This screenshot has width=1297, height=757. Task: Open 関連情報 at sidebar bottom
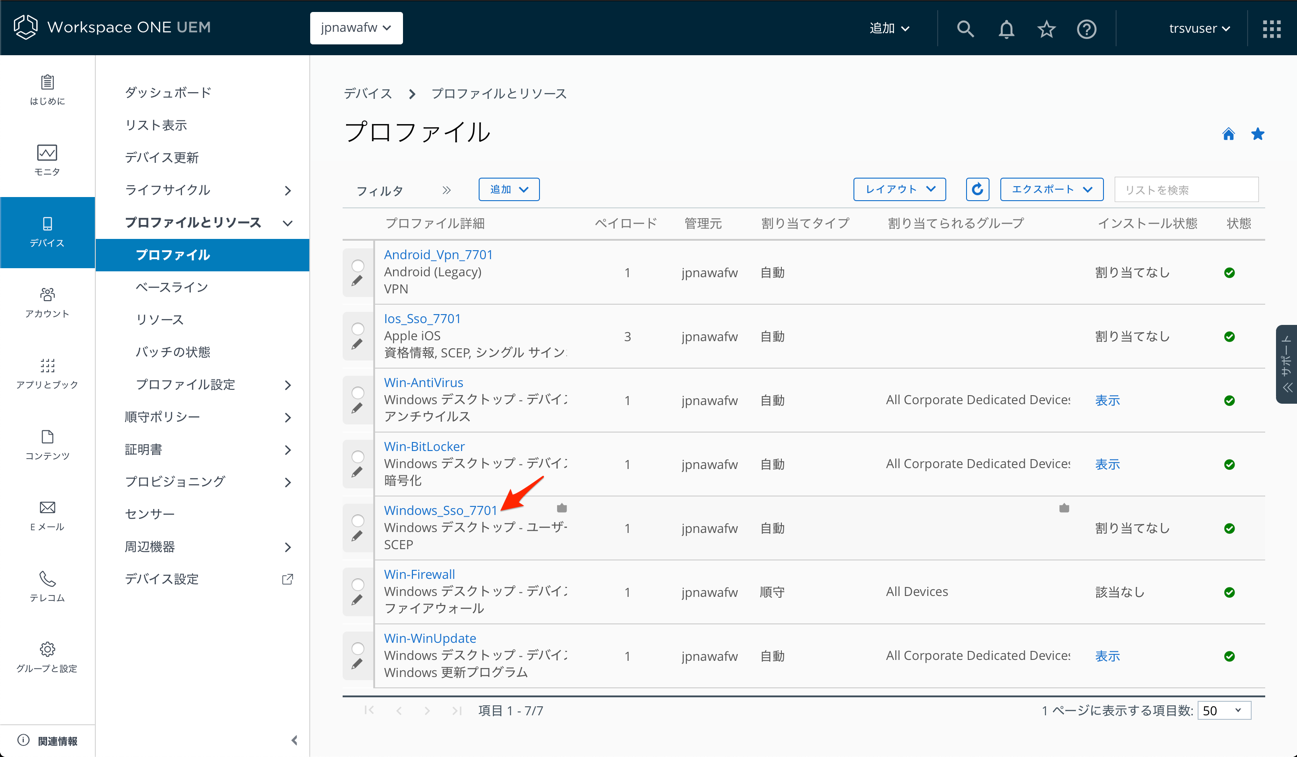click(47, 741)
